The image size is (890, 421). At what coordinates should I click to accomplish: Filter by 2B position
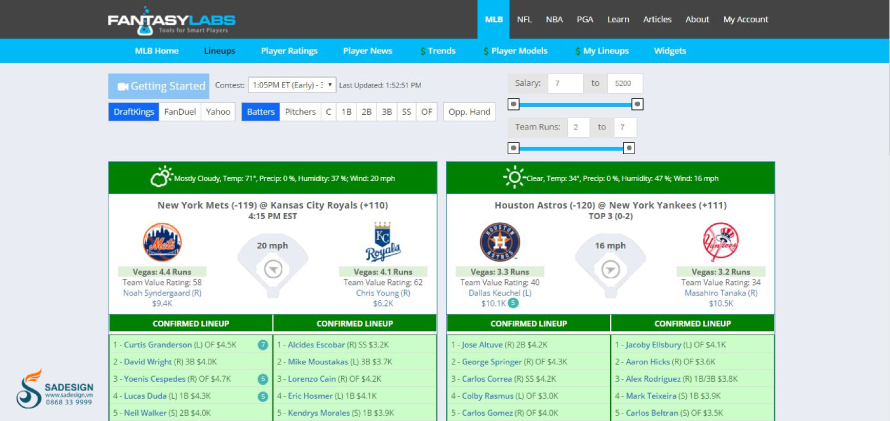366,112
